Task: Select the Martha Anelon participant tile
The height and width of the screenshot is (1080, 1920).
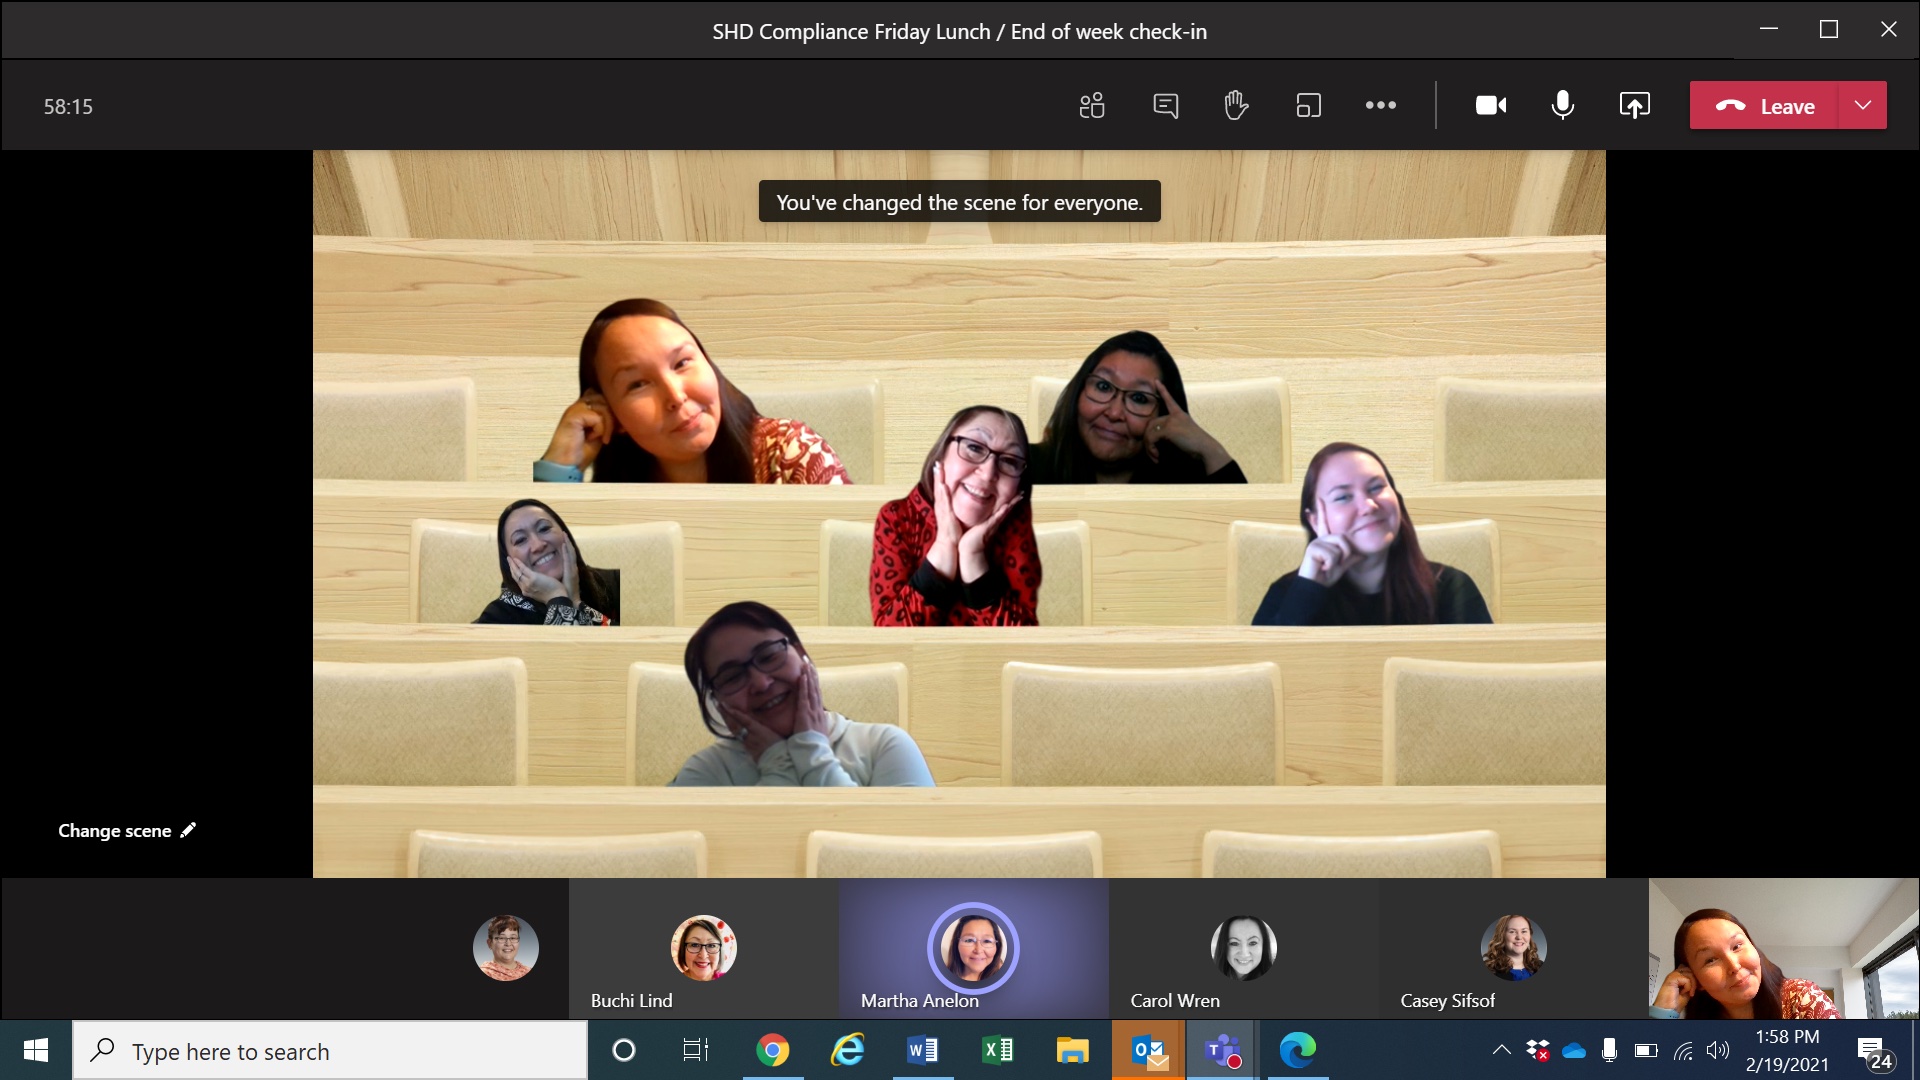Action: (x=973, y=950)
